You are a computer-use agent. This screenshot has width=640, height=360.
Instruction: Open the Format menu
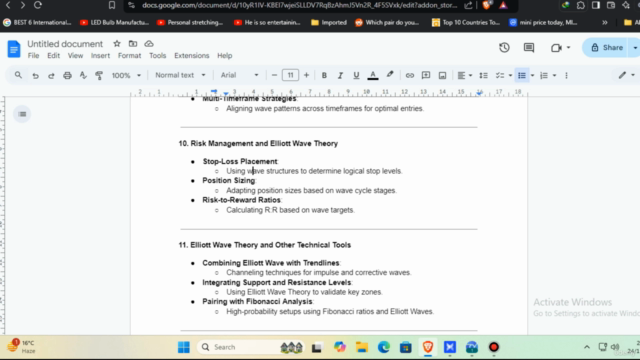[x=129, y=56]
